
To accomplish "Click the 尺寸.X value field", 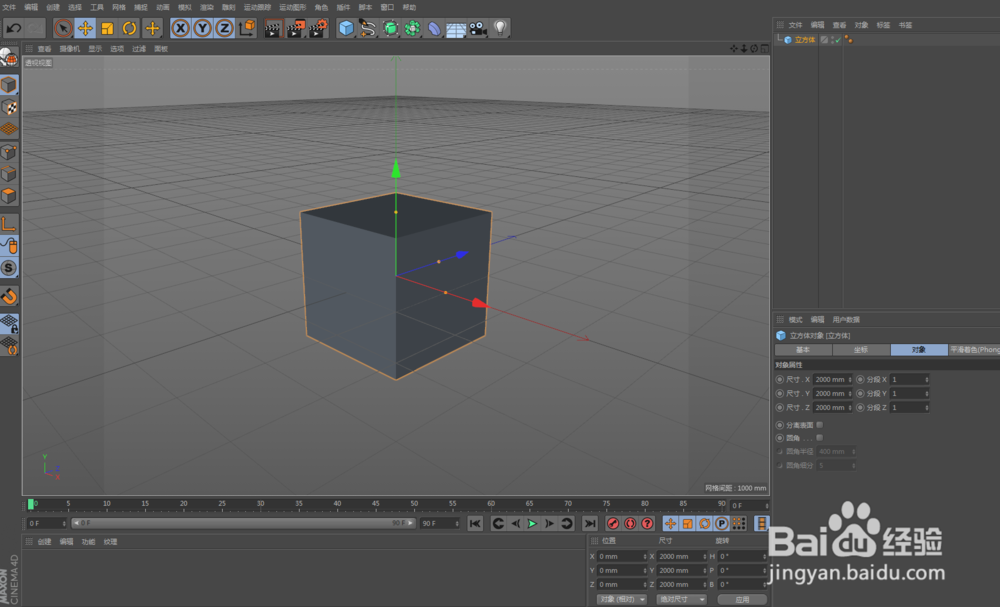I will coord(833,379).
